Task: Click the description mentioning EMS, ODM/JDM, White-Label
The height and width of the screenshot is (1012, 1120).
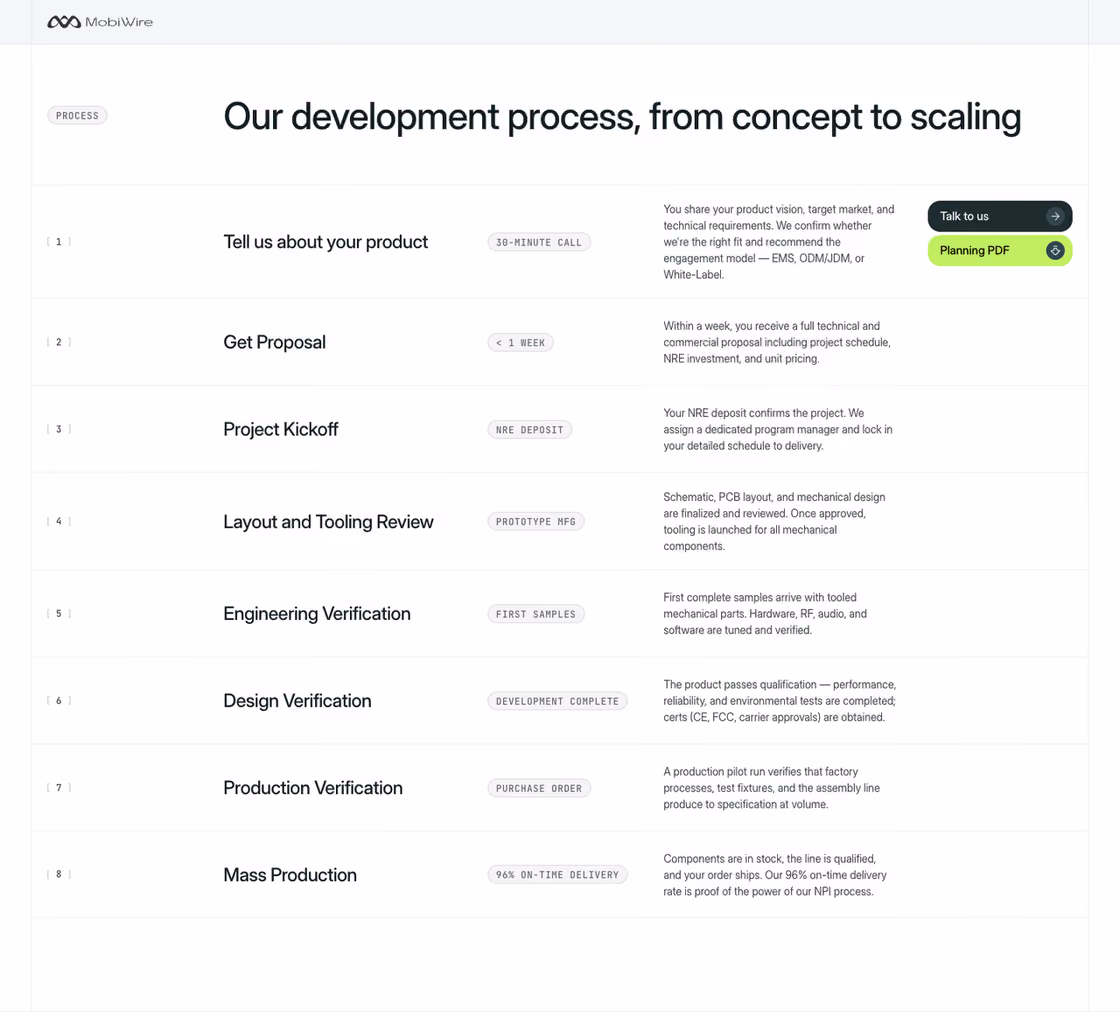Action: coord(779,242)
